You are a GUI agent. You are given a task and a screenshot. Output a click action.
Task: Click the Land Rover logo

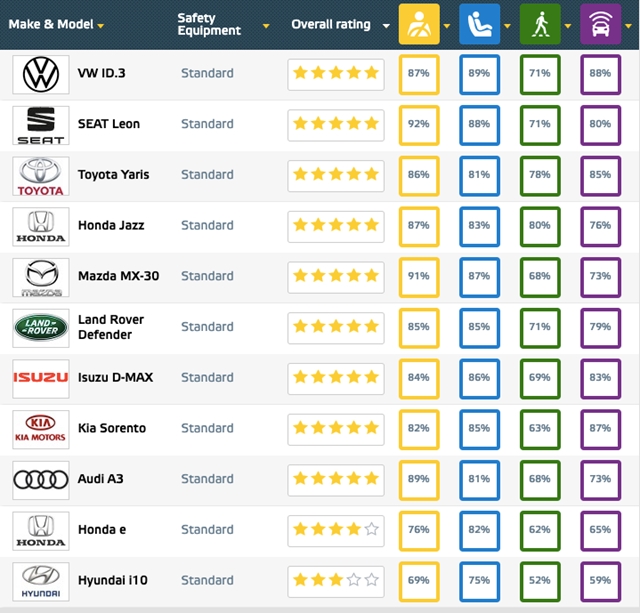tap(41, 327)
